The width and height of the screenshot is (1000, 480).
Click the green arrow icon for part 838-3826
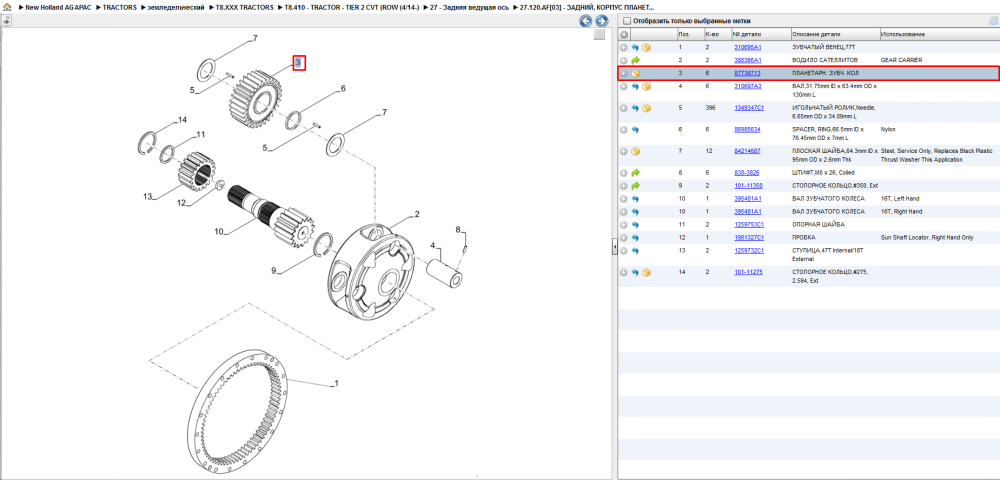coord(635,173)
